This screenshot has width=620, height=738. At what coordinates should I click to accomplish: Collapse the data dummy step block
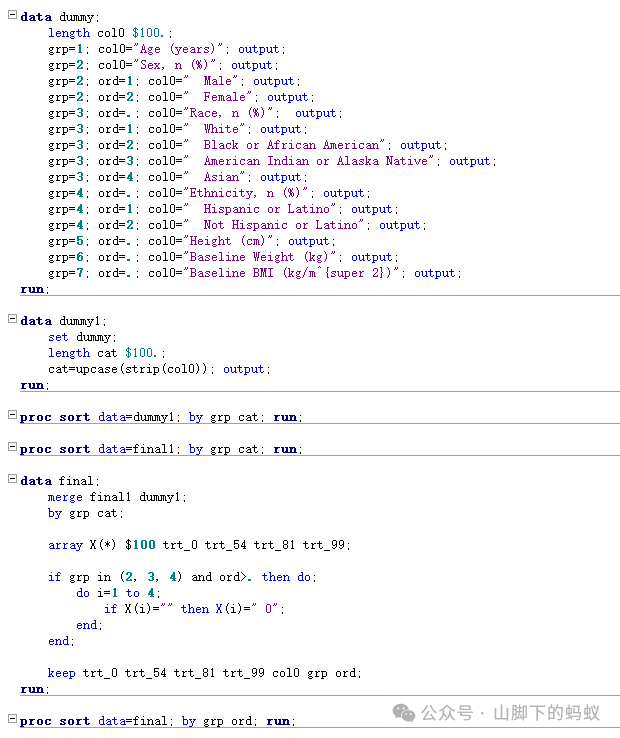pyautogui.click(x=13, y=15)
